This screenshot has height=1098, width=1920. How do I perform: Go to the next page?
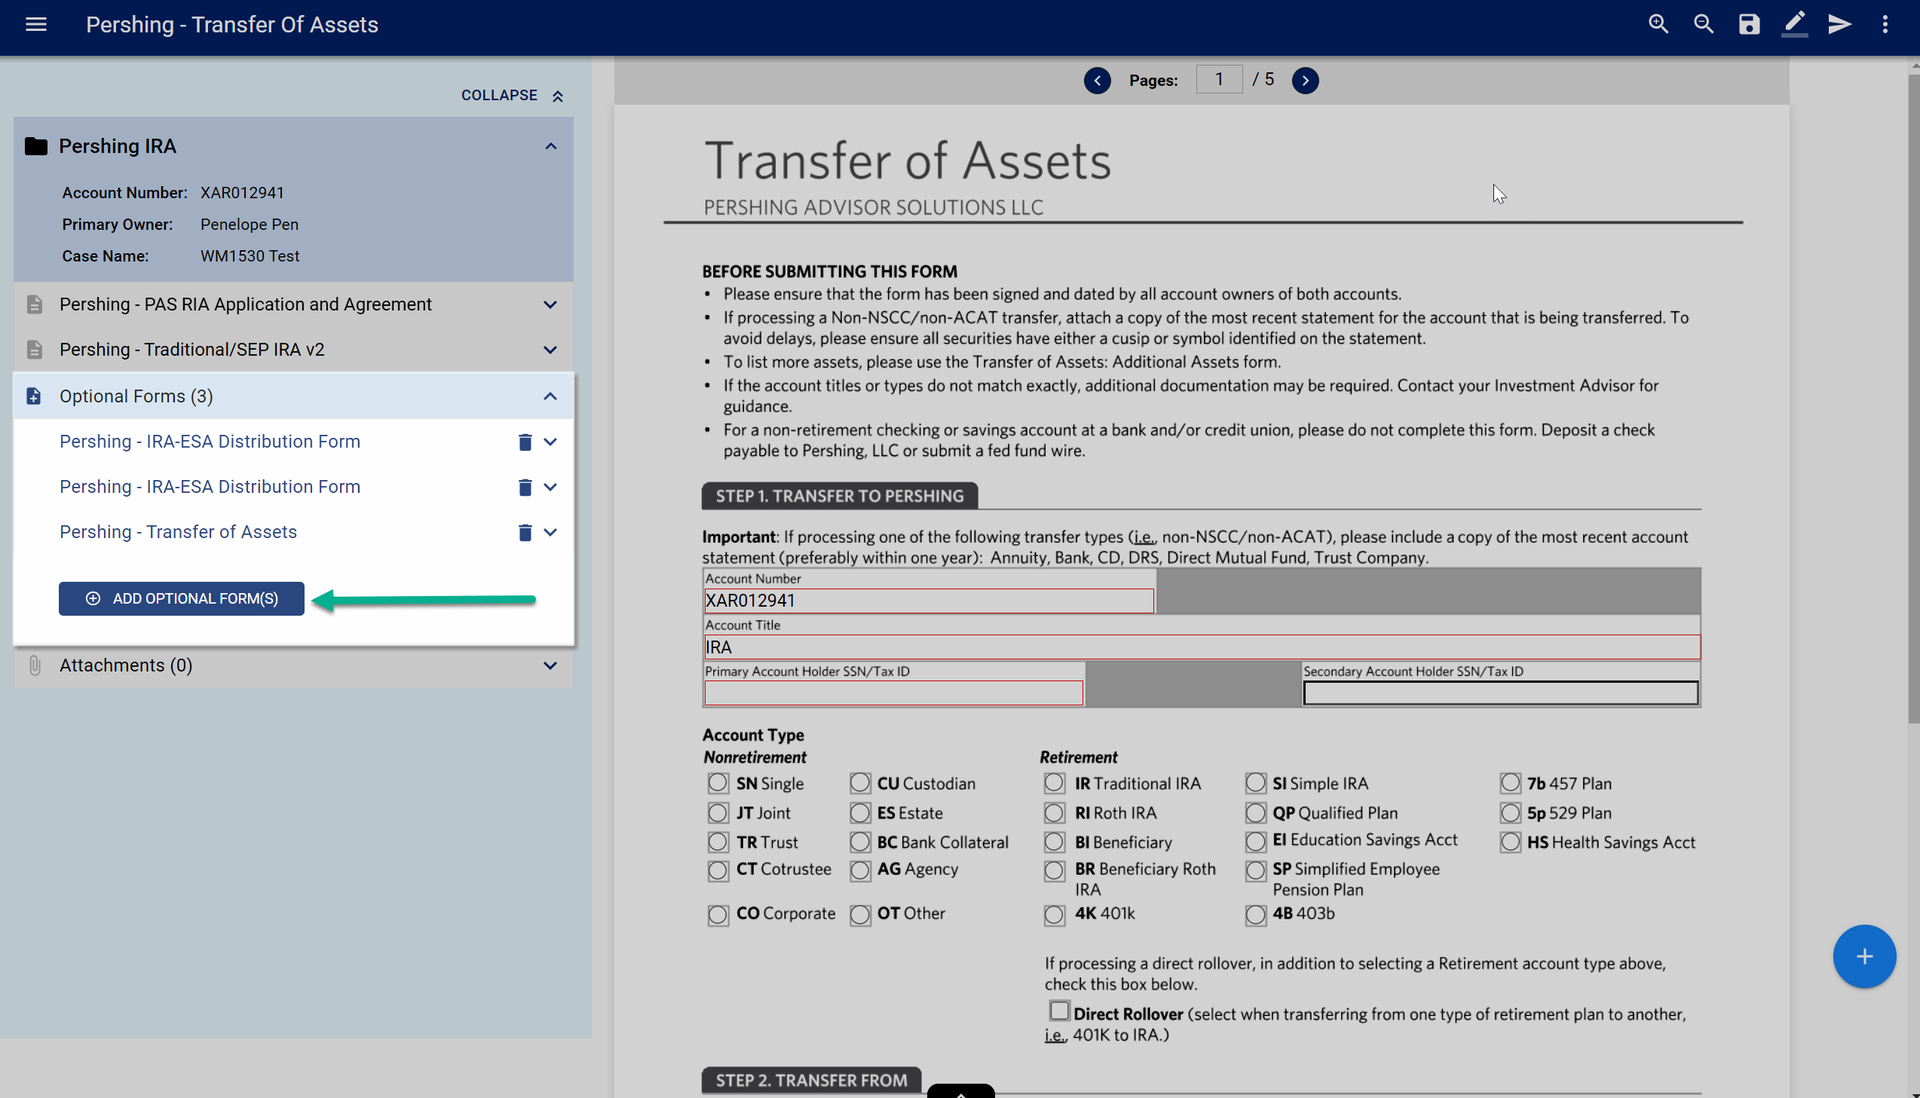[1305, 80]
